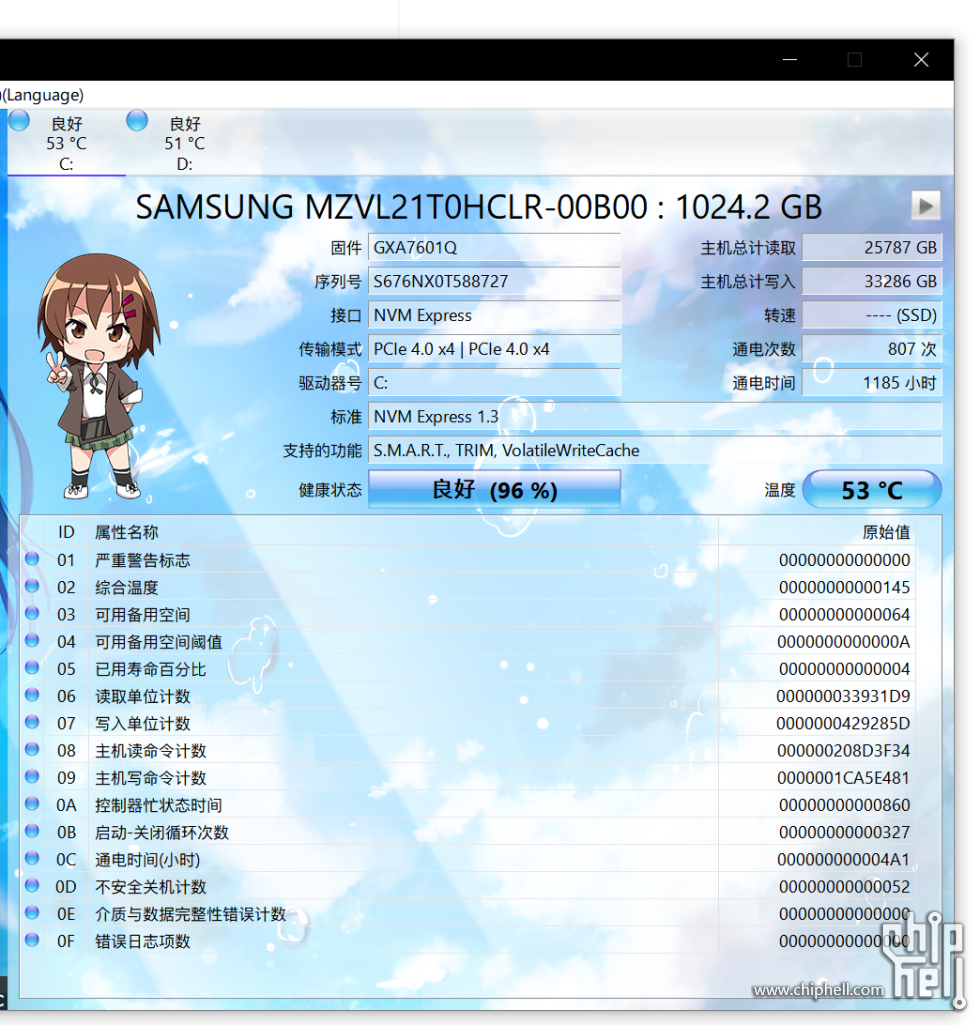Click status orb of row 09 主机写命令计数
Viewport: 980px width, 1025px height.
[32, 777]
